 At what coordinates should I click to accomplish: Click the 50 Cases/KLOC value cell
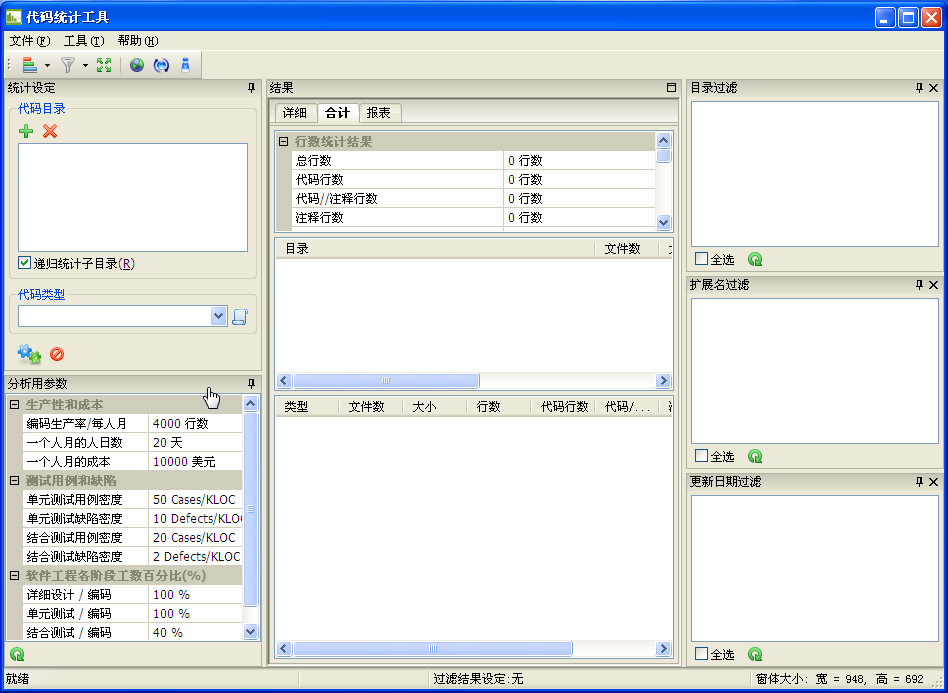pyautogui.click(x=195, y=500)
